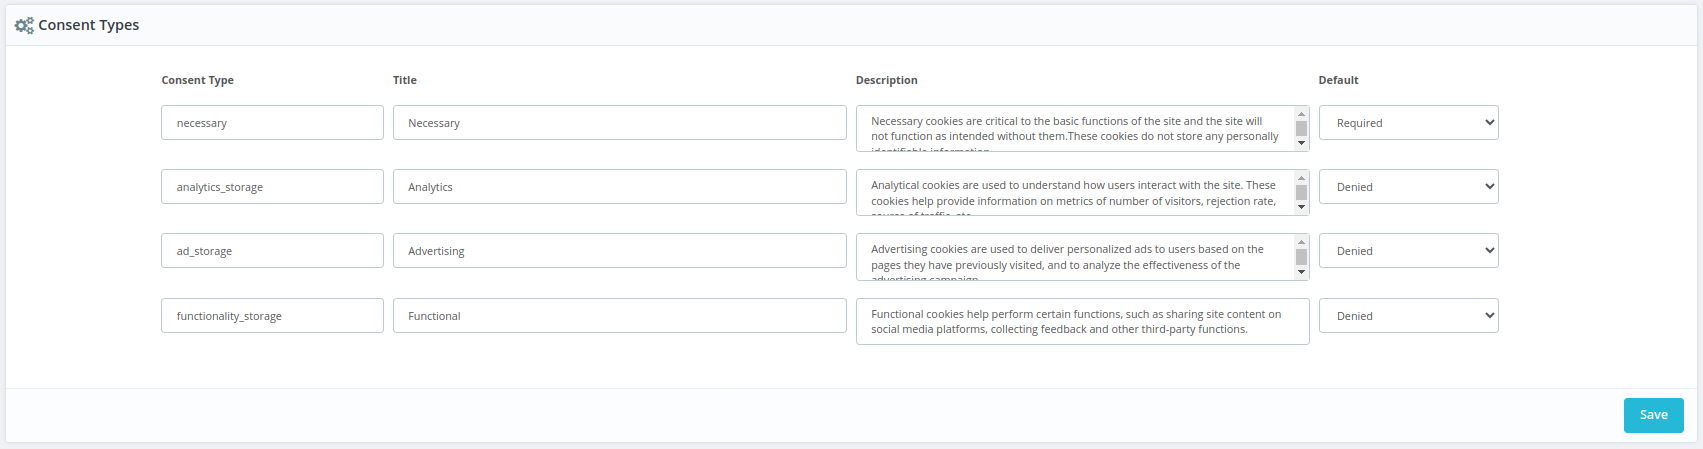This screenshot has height=449, width=1703.
Task: Click the Analytics title field
Action: [x=619, y=187]
